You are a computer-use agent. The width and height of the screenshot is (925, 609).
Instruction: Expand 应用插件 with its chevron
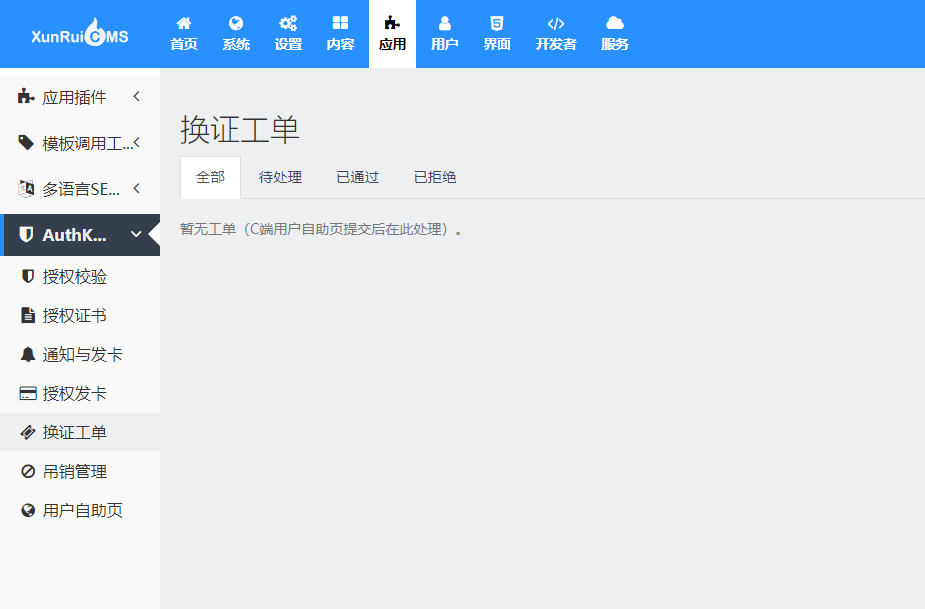[x=137, y=96]
